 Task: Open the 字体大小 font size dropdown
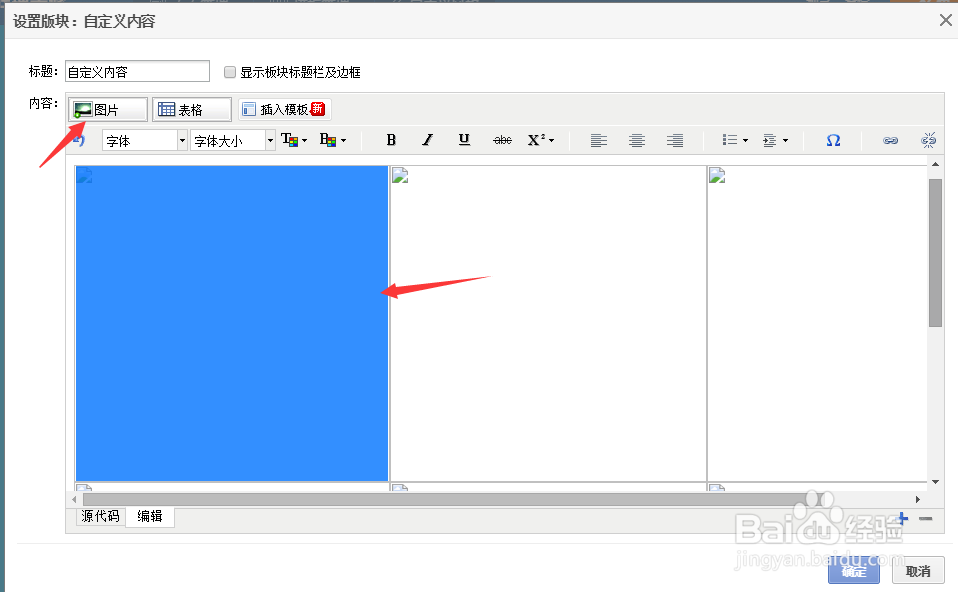(233, 141)
